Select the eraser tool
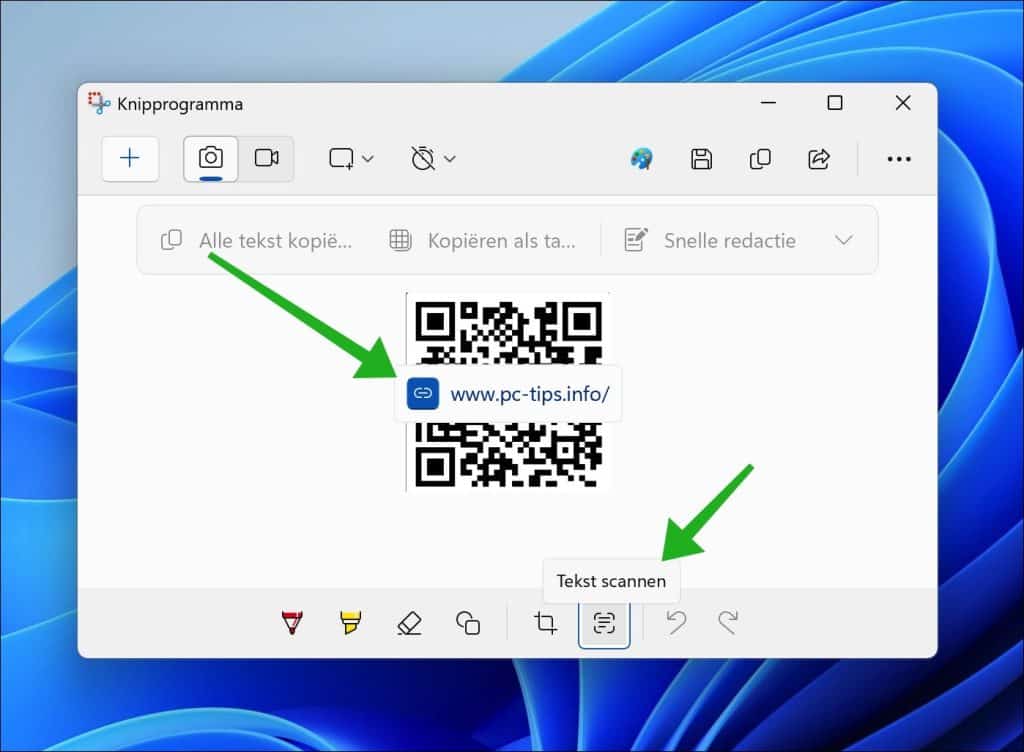 point(409,623)
